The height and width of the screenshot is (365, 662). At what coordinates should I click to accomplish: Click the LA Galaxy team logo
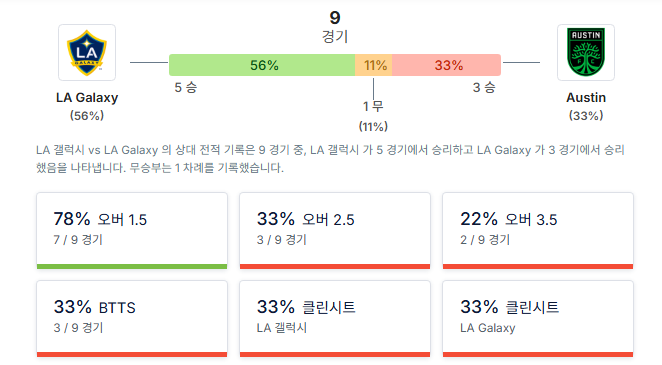click(x=87, y=53)
